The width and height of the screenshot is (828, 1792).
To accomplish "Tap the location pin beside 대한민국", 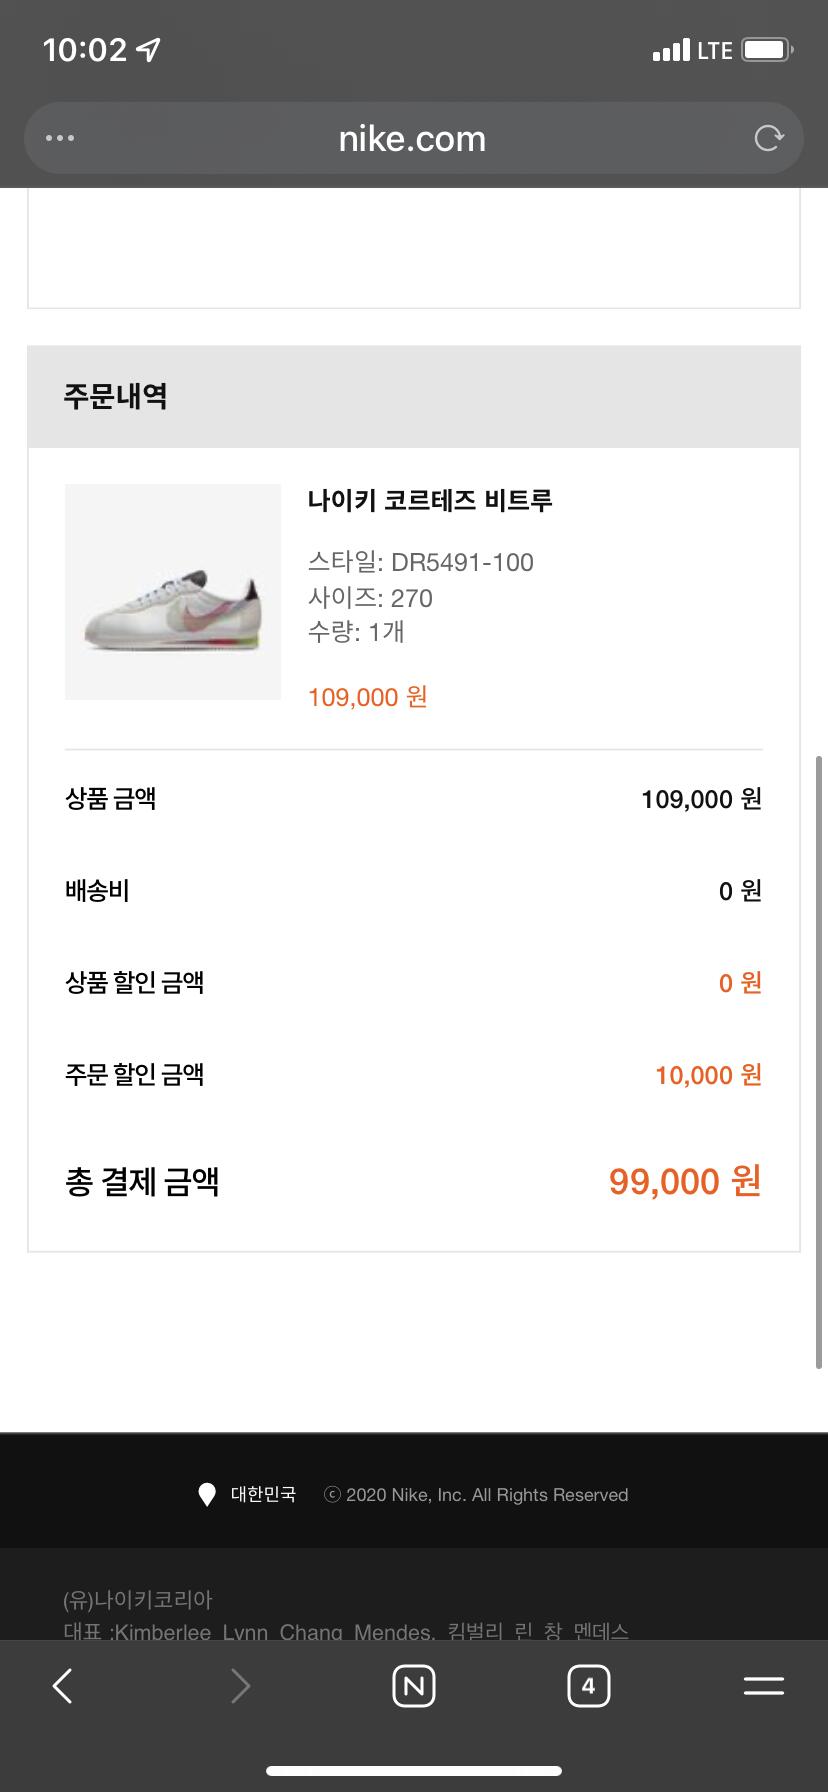I will (x=207, y=1495).
